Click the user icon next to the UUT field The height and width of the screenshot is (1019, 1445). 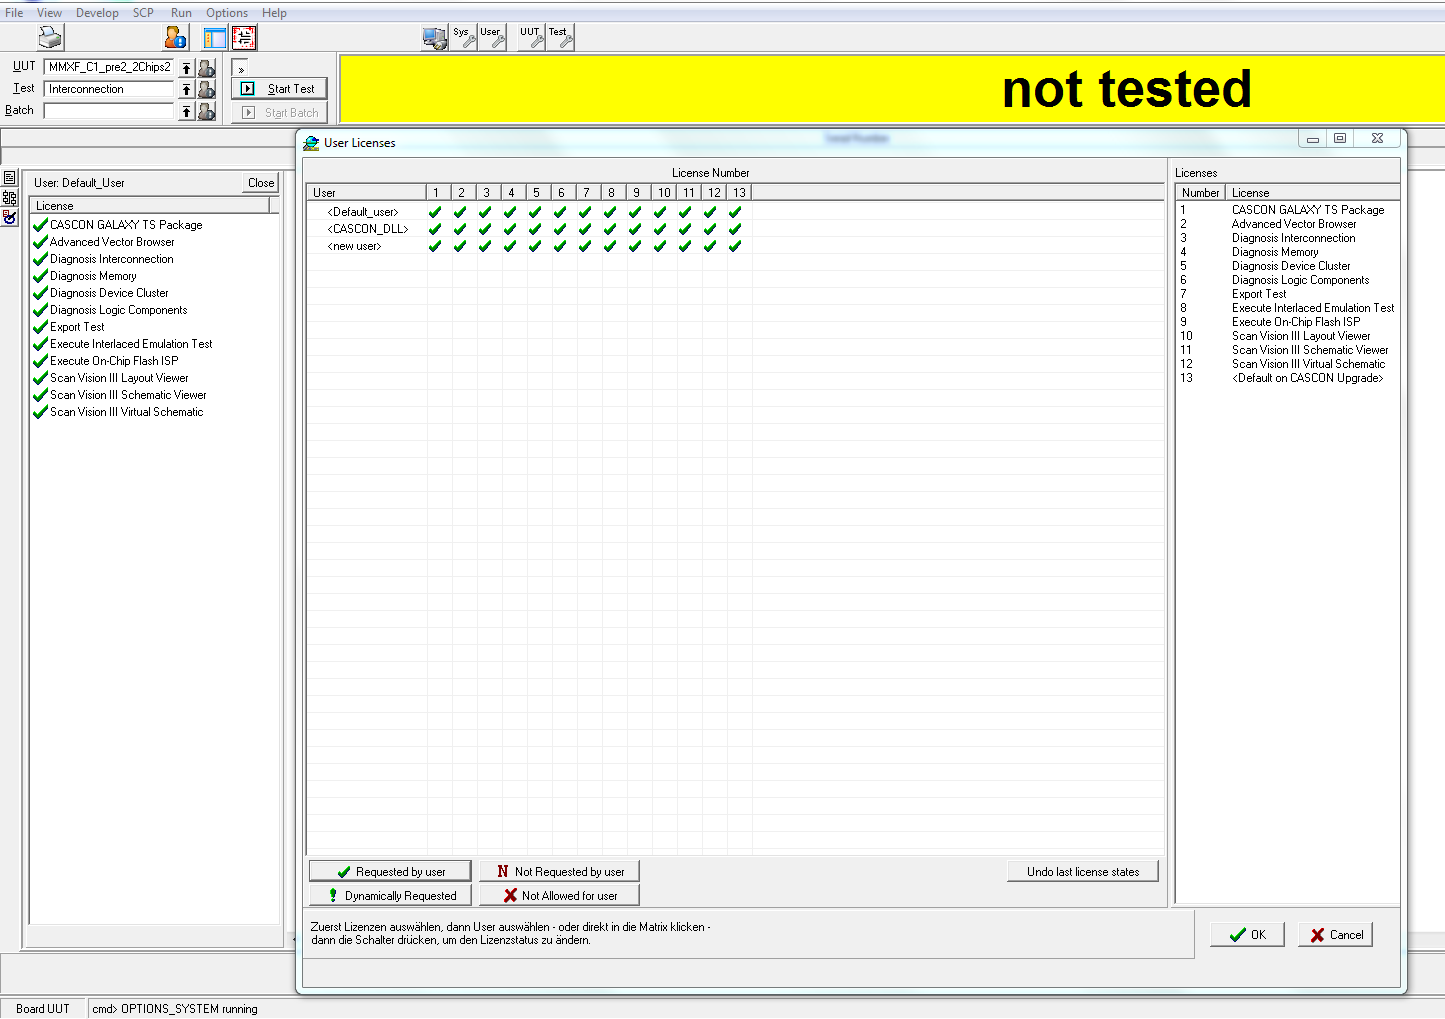coord(207,68)
